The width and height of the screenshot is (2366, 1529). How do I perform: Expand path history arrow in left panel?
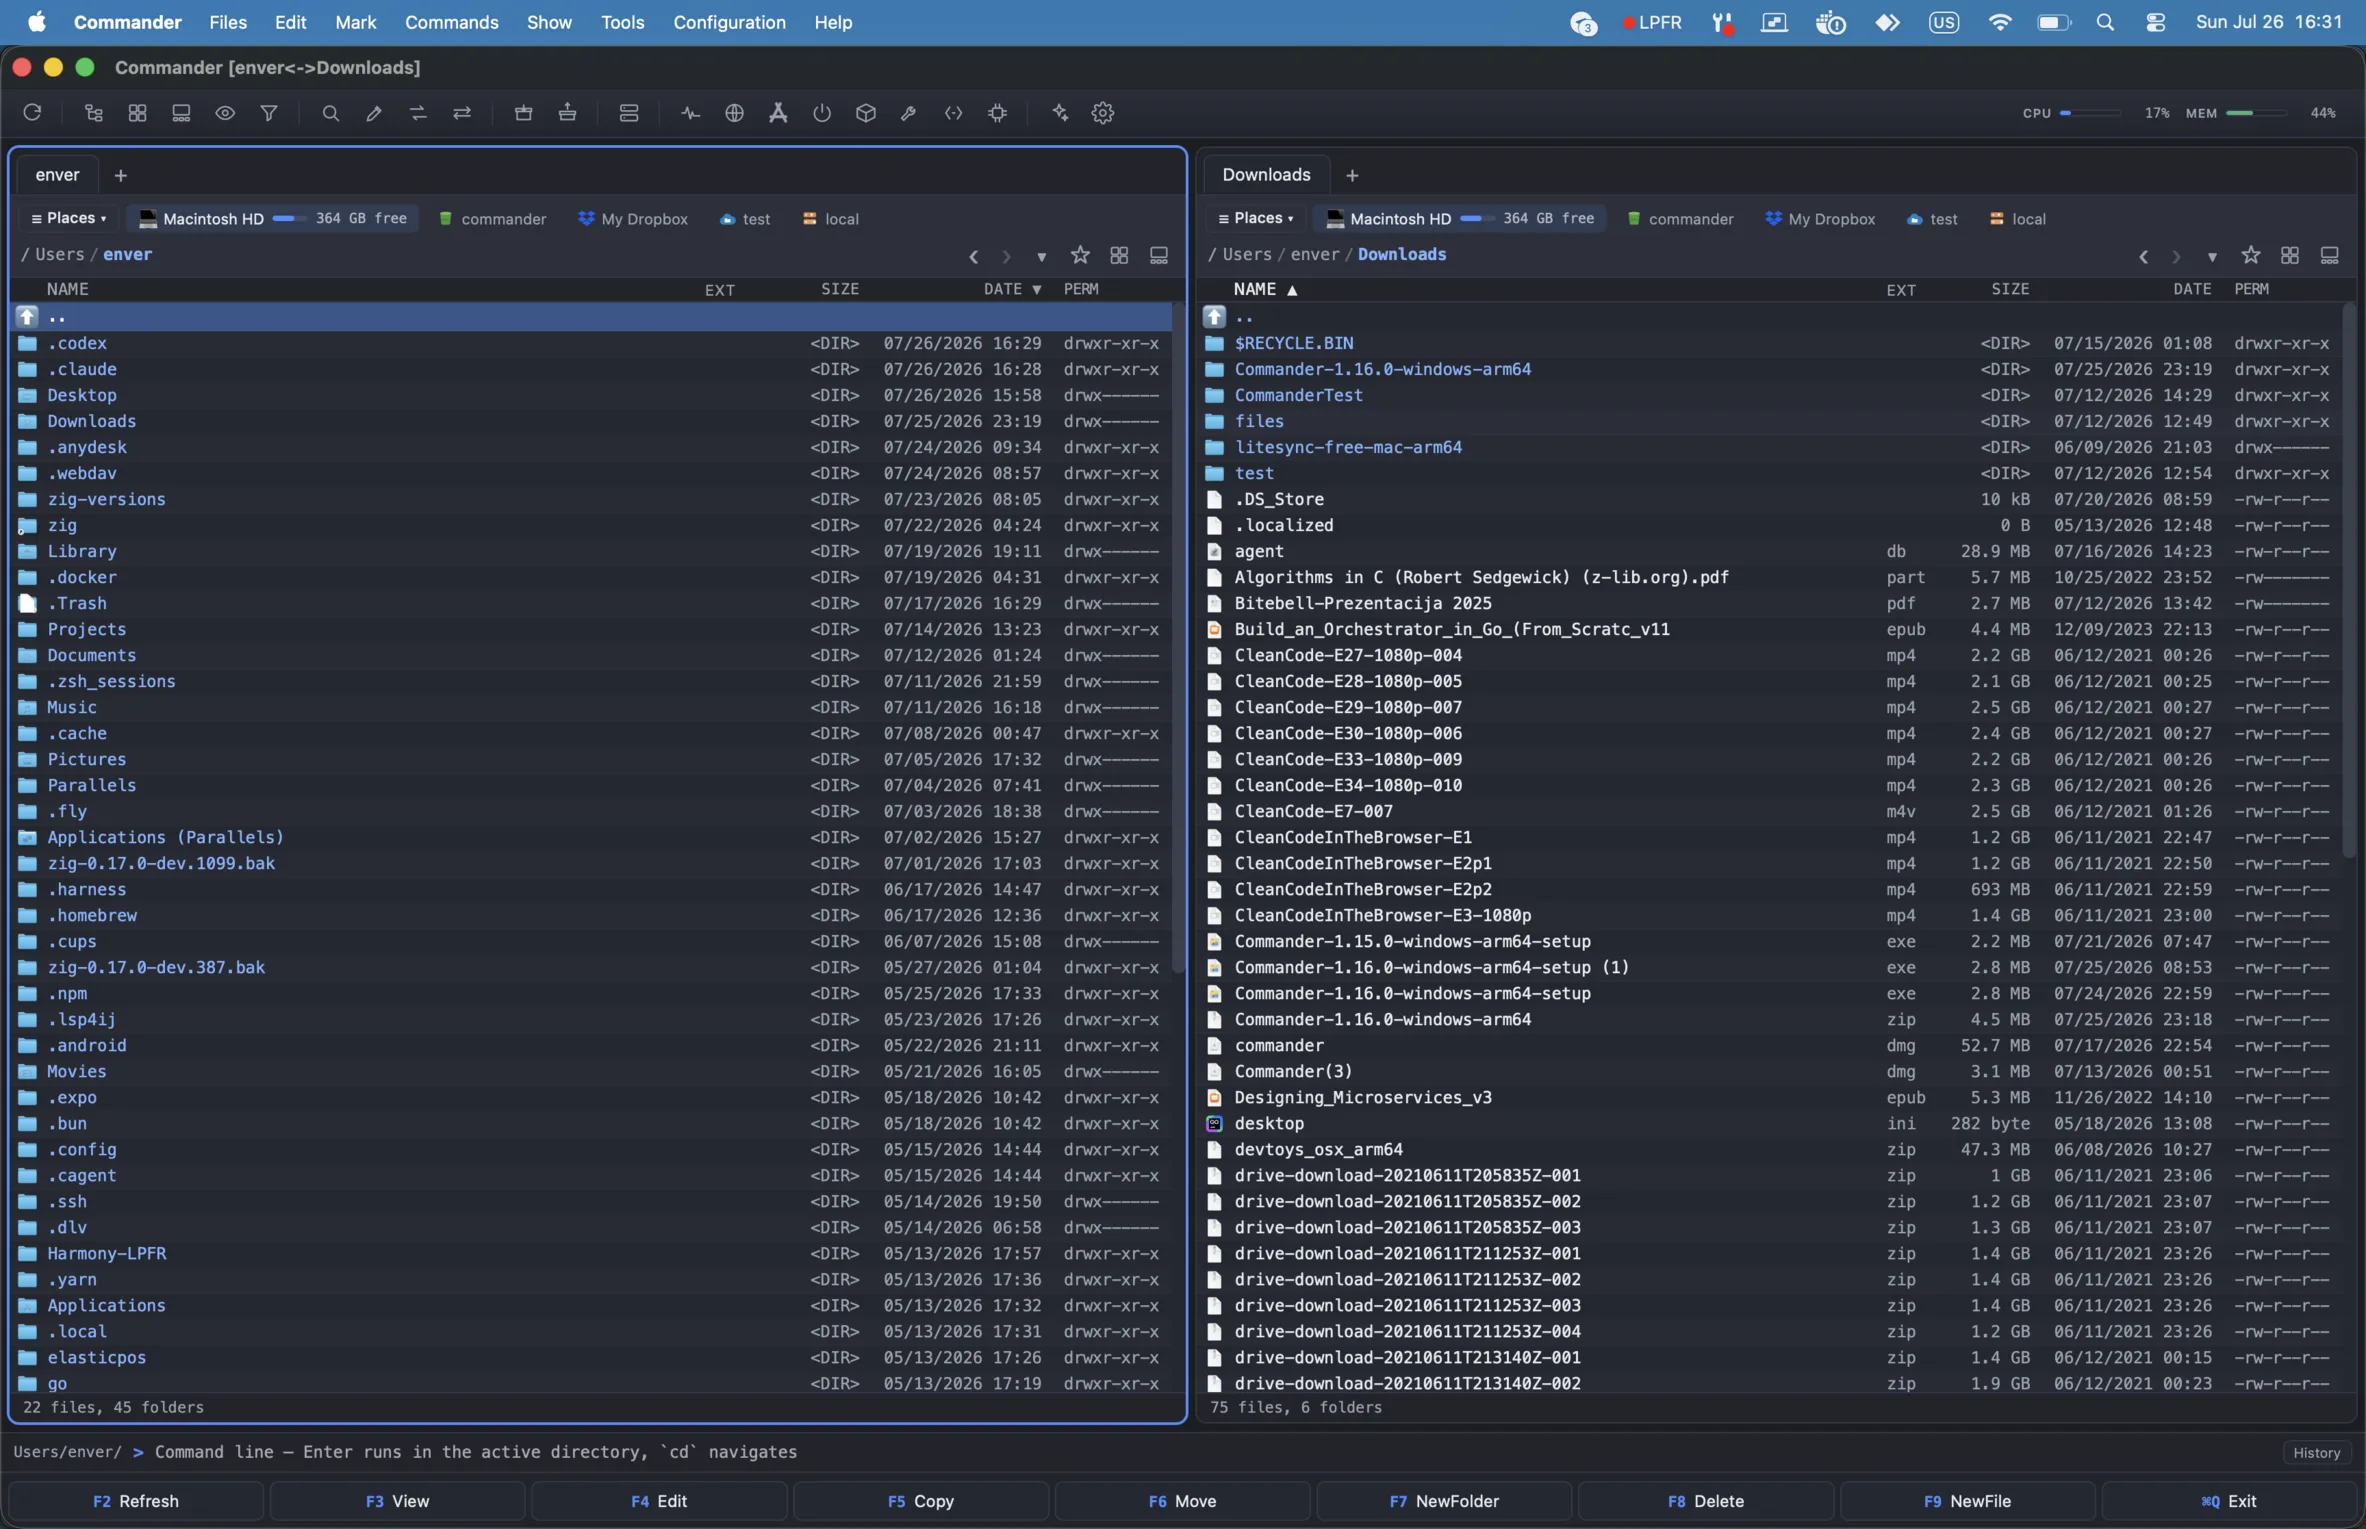click(1042, 257)
